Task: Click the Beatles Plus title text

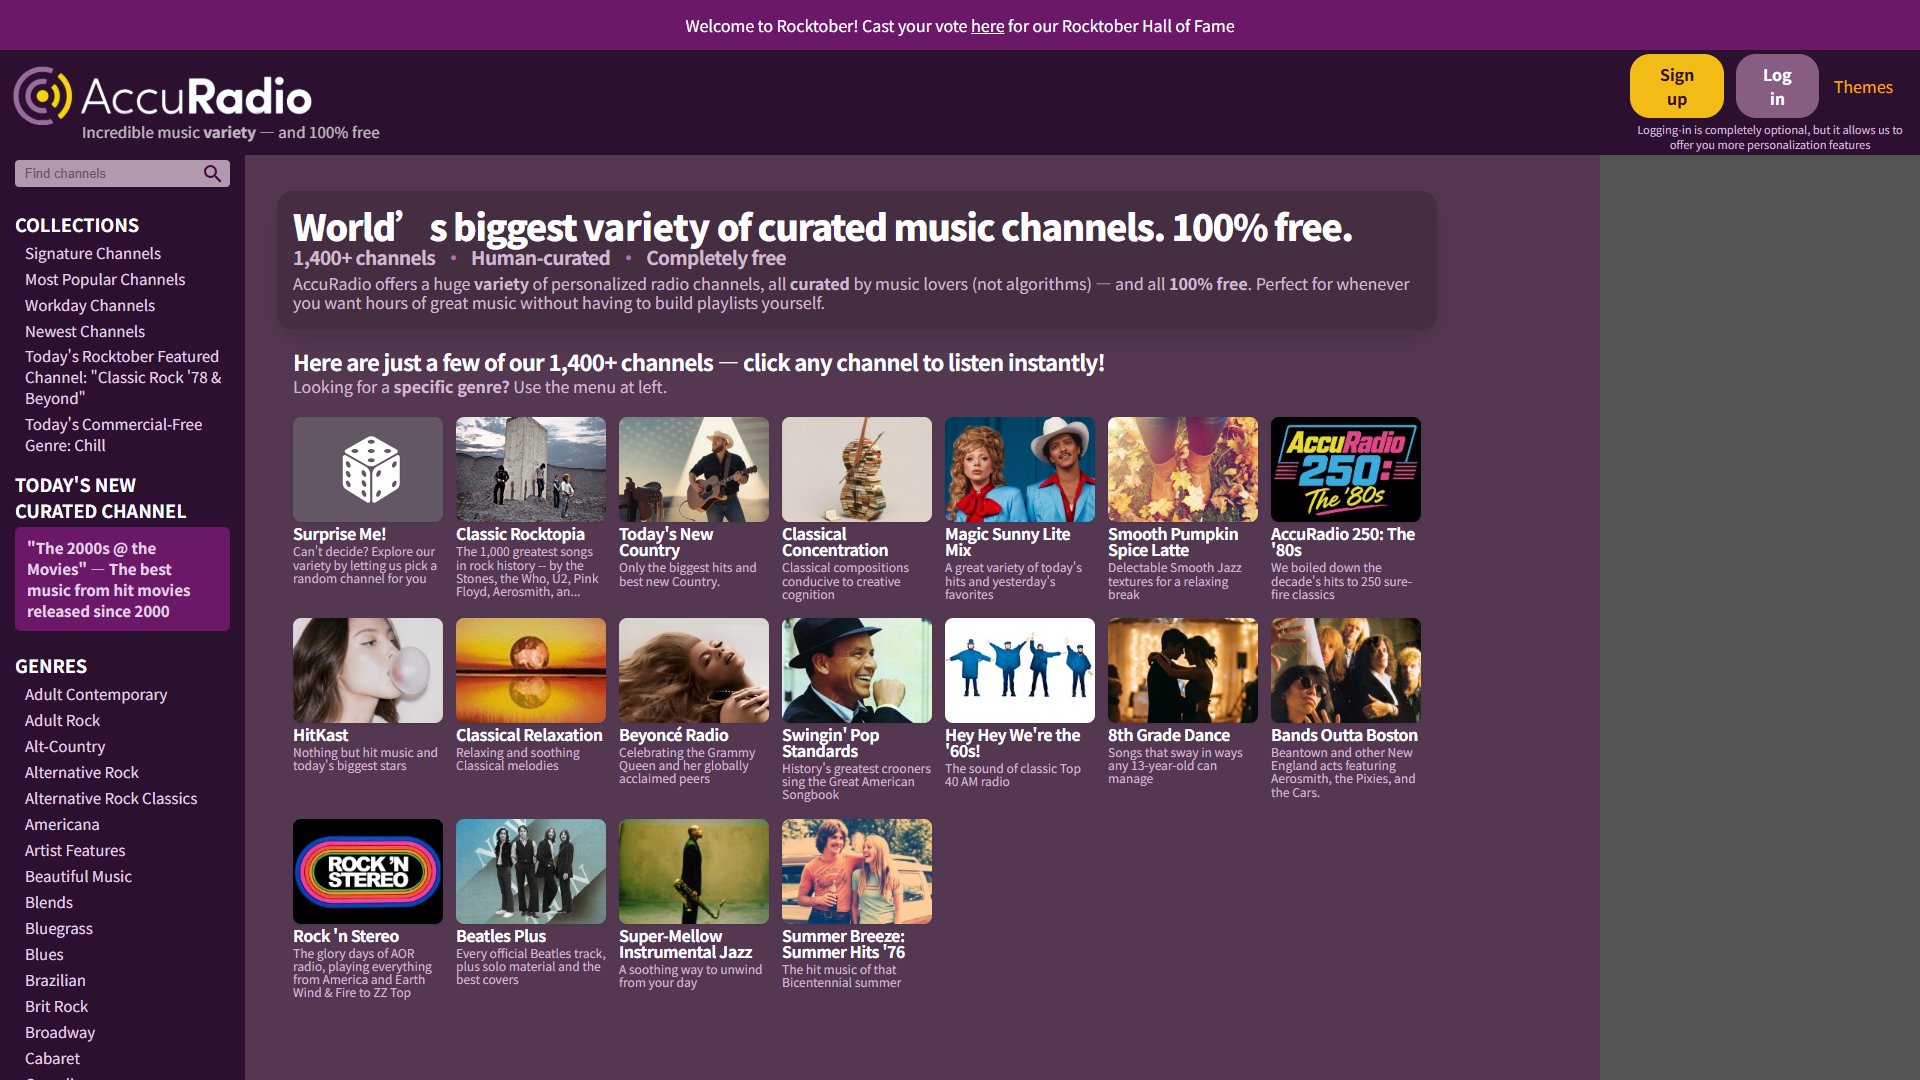Action: pos(501,937)
